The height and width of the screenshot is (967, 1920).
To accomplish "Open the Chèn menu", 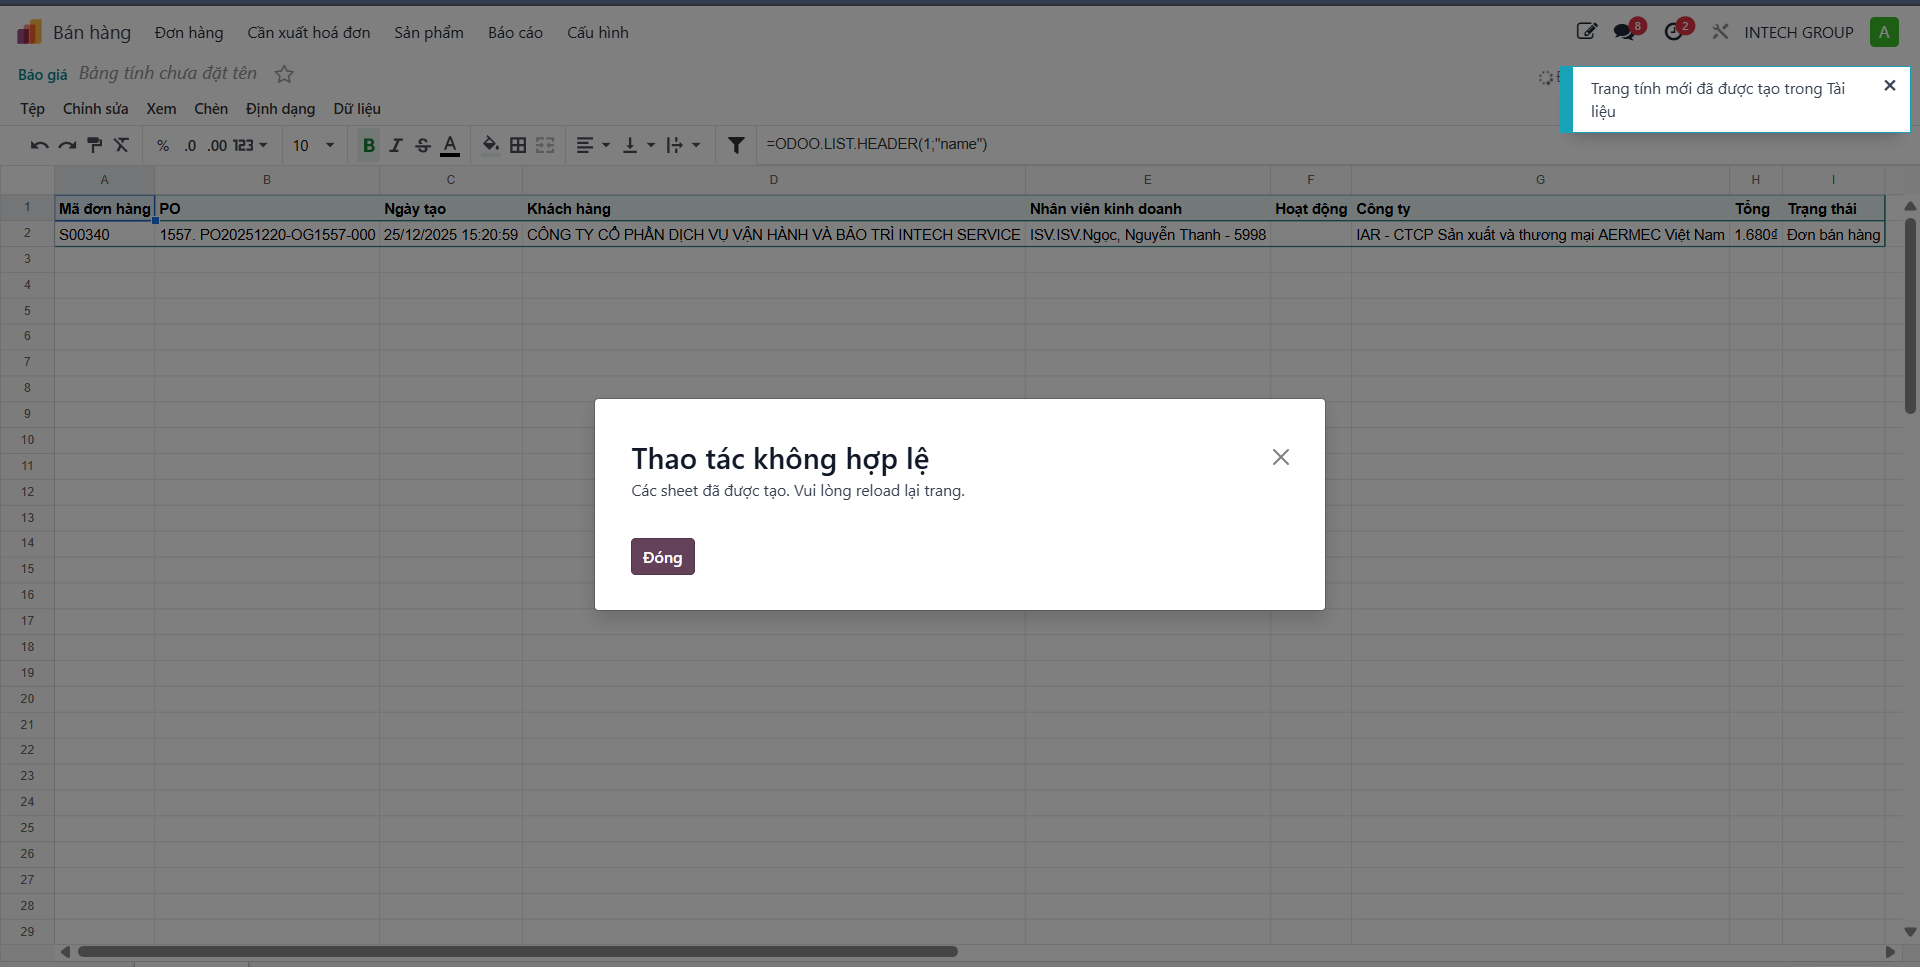I will 211,109.
